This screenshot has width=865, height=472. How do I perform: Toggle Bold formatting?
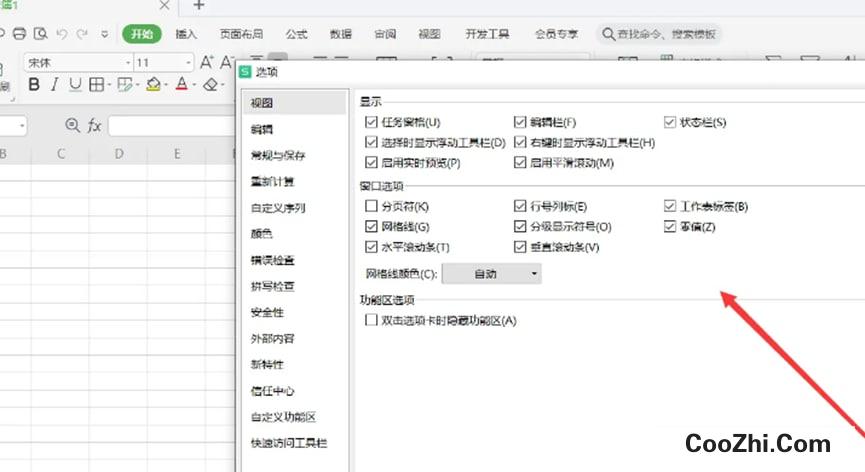pos(34,84)
